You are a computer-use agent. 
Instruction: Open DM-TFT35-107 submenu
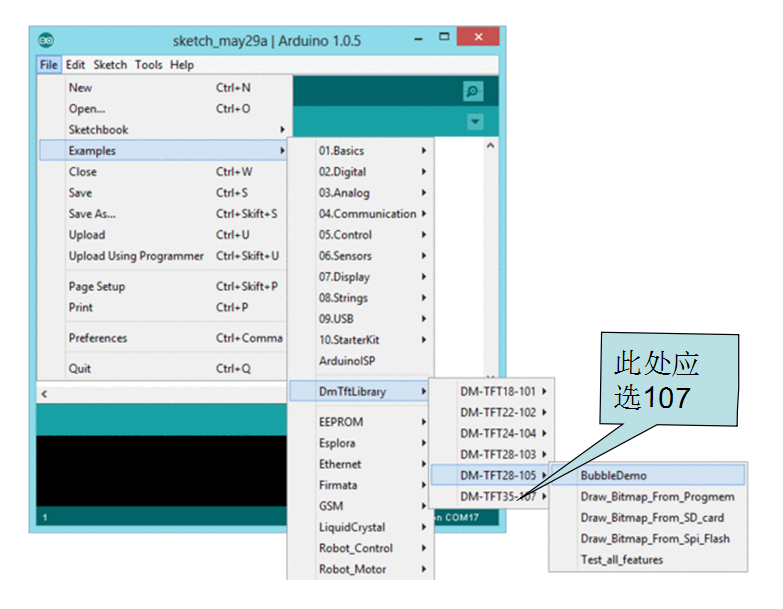[x=491, y=496]
